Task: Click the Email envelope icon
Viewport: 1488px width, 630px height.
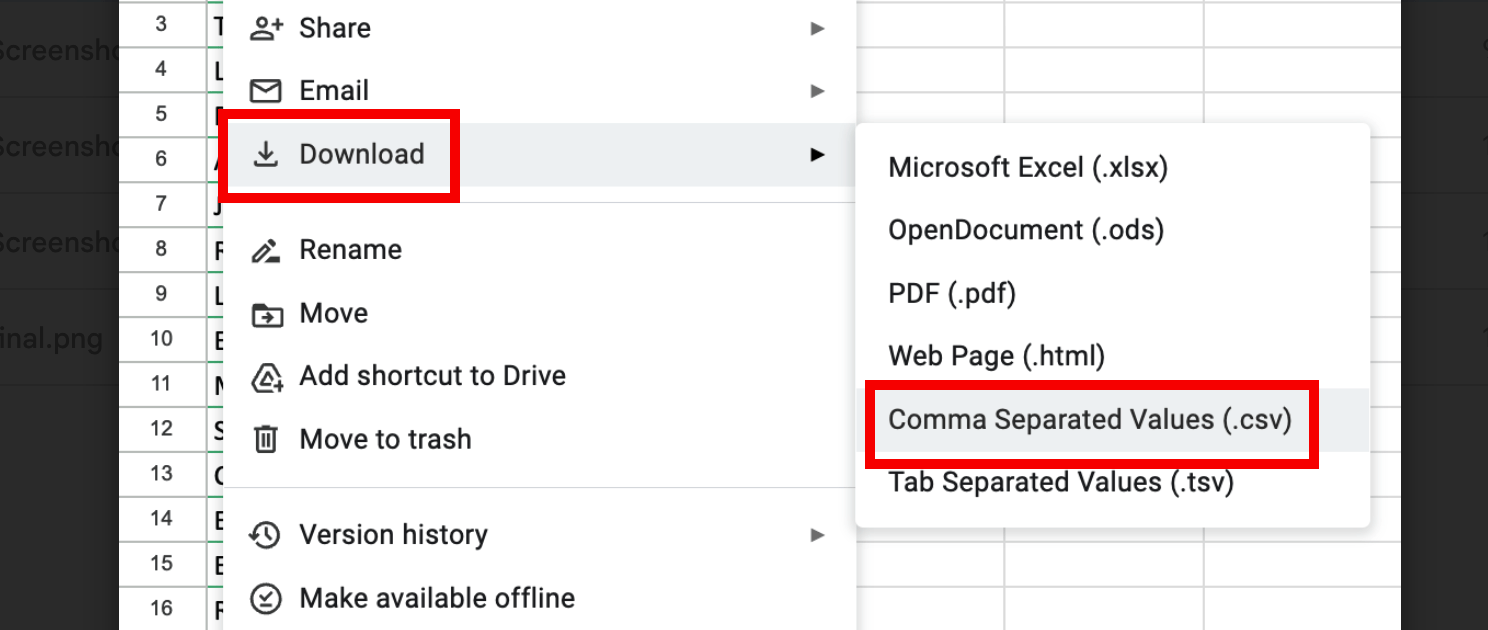Action: click(266, 90)
